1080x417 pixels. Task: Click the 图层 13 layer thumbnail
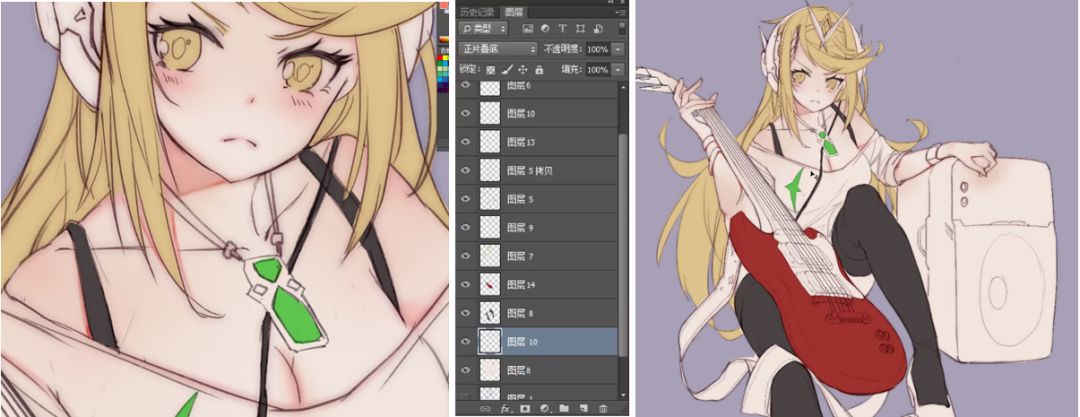490,141
